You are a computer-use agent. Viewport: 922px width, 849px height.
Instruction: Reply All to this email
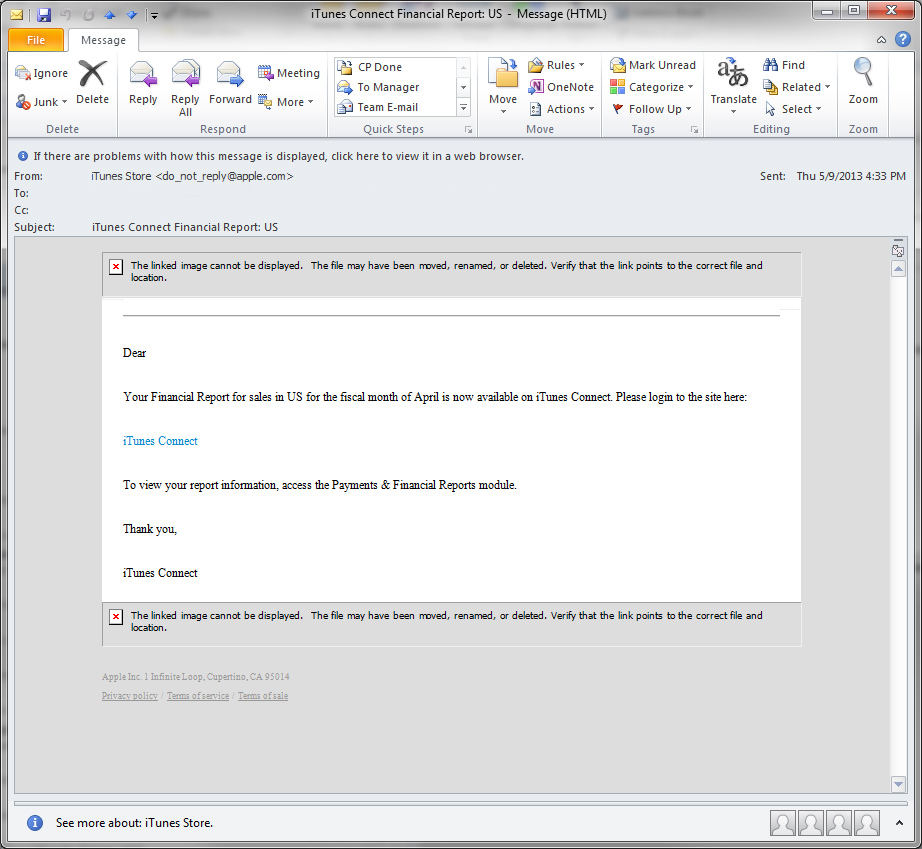click(185, 85)
